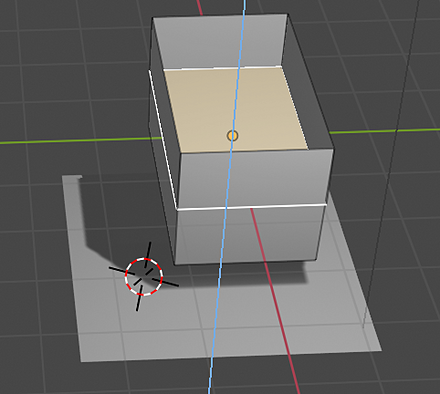Select the top-right back corner vertex
Viewport: 440px width, 394px height.
287,14
